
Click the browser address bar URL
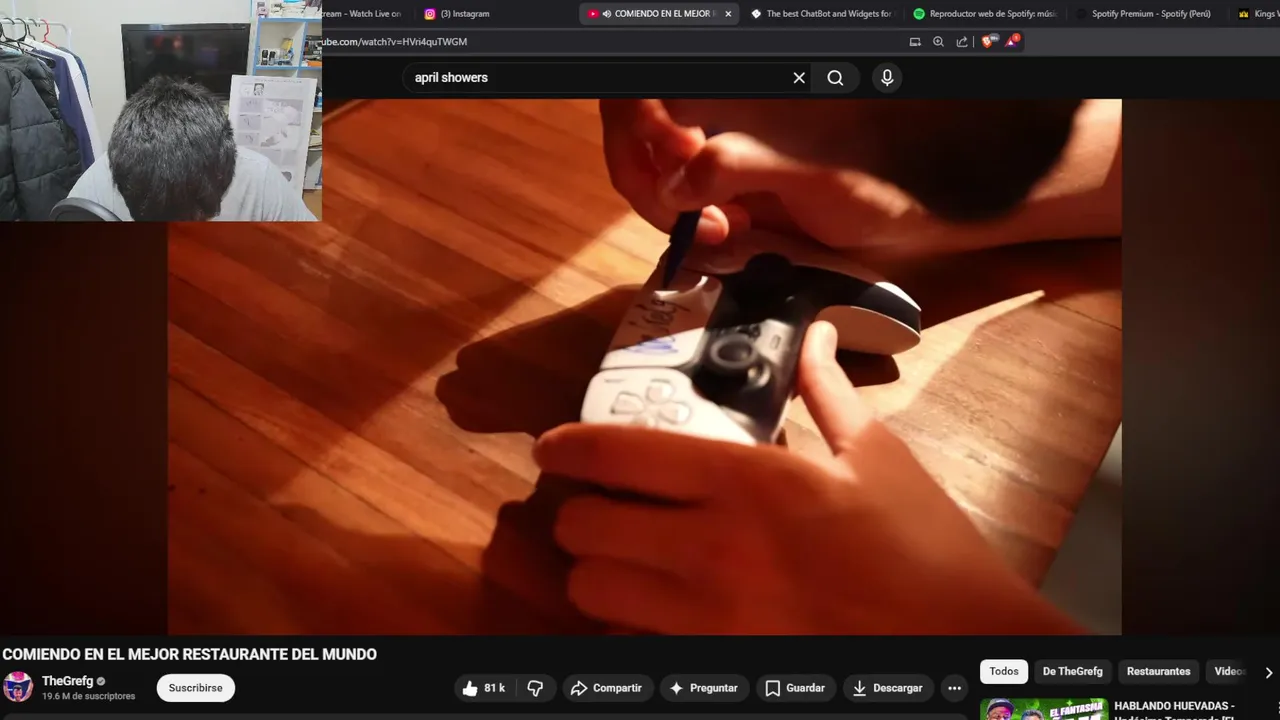[x=395, y=42]
